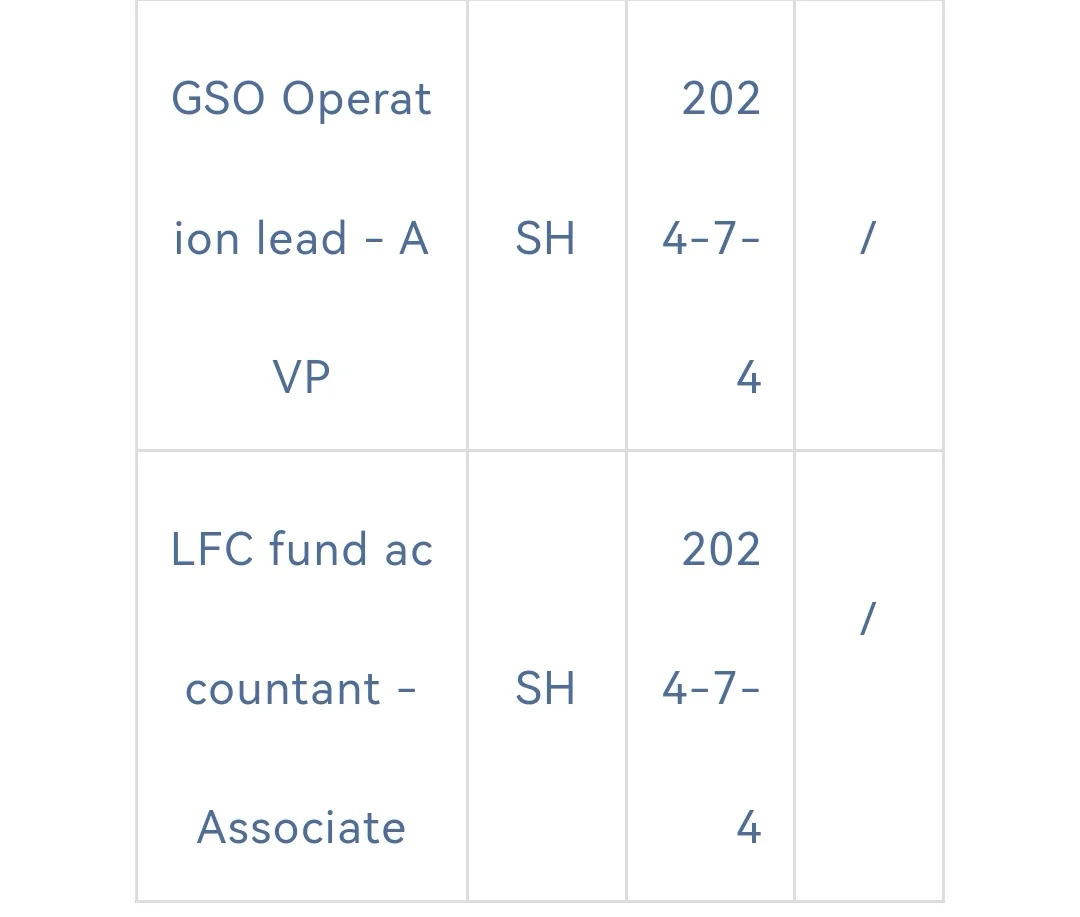Click the 'LFC fund ac' text line
Image resolution: width=1080 pixels, height=917 pixels.
(301, 550)
